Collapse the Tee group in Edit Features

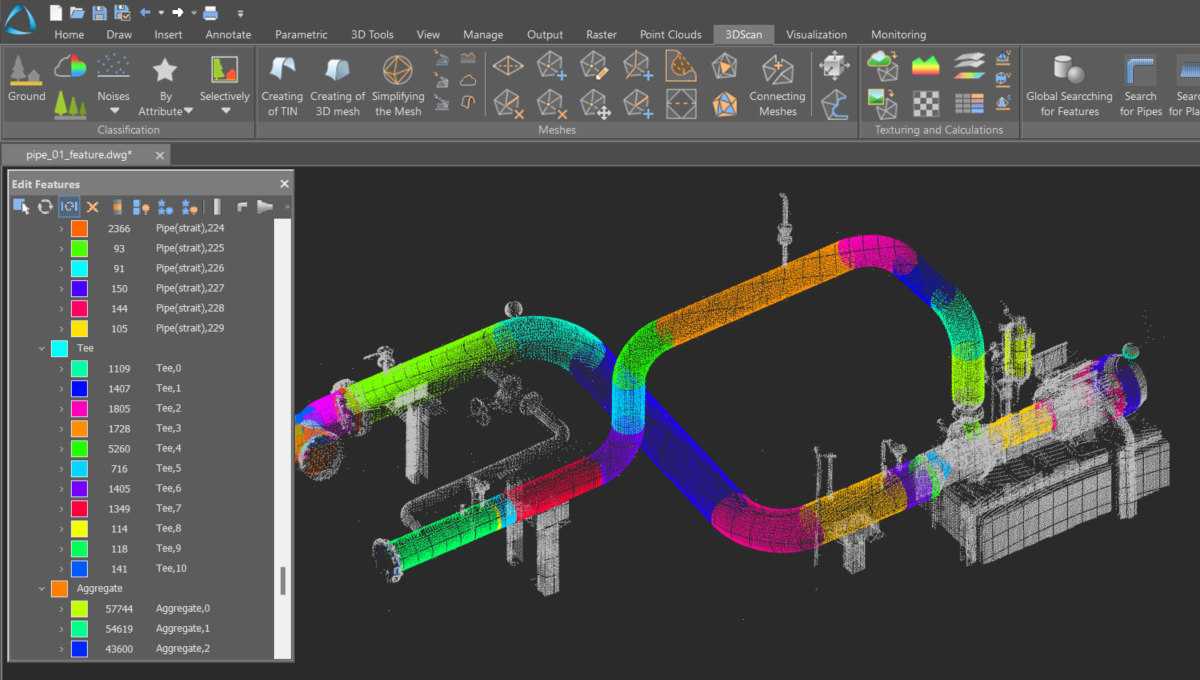pos(42,348)
